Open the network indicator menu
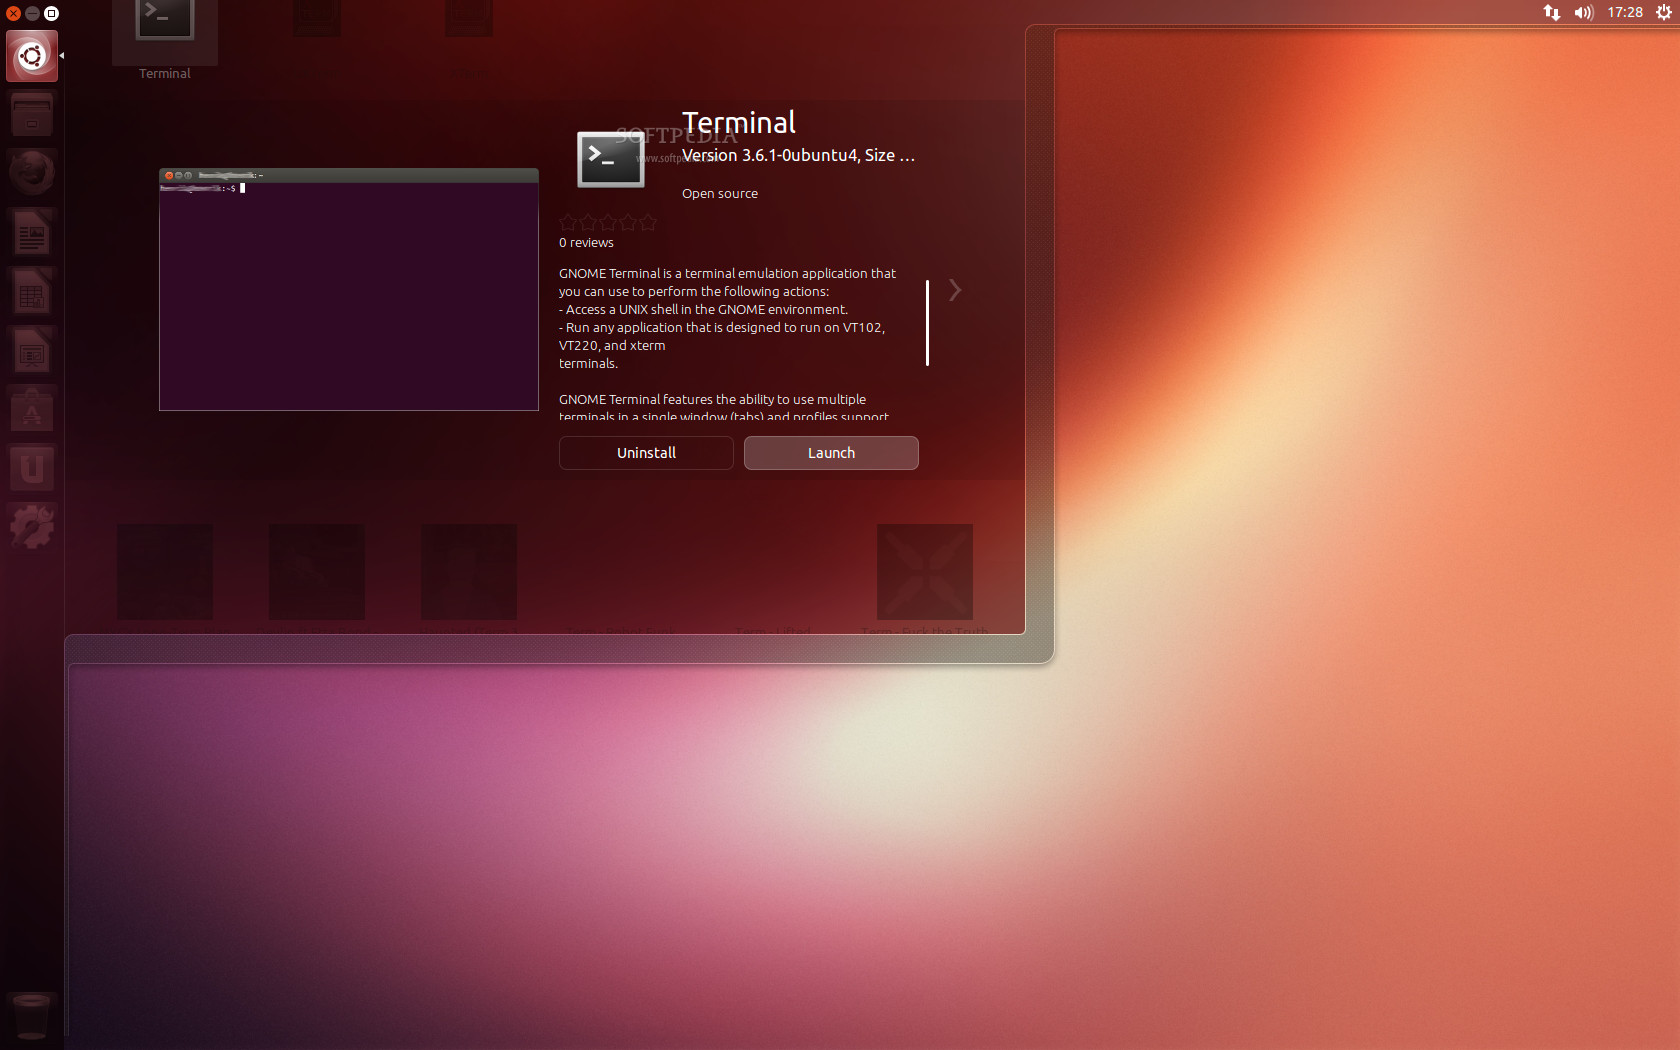1680x1050 pixels. coord(1551,13)
